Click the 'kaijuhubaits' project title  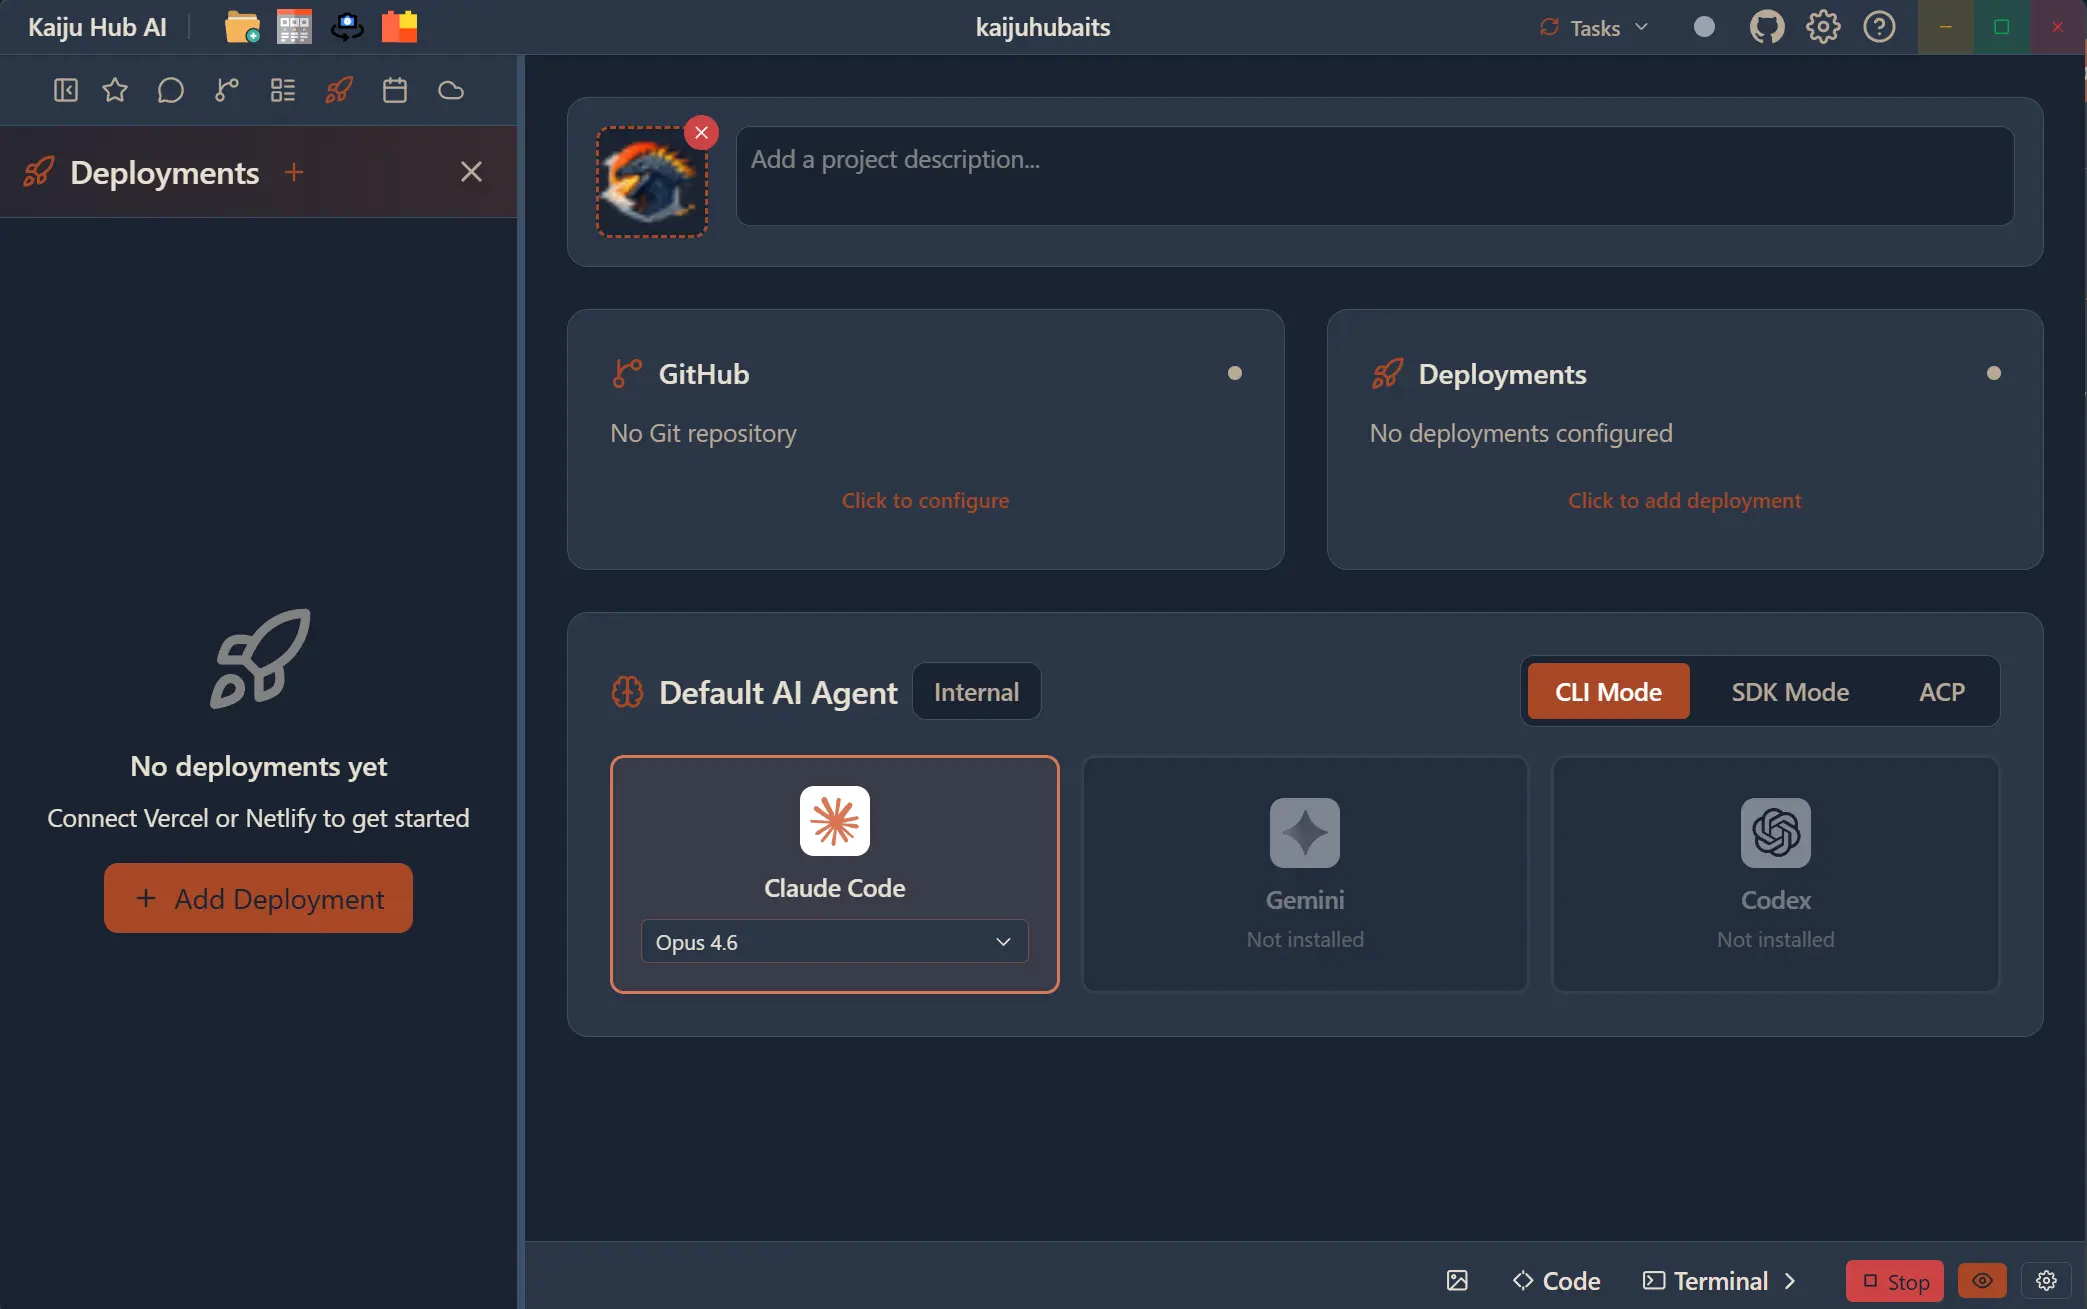point(1043,27)
